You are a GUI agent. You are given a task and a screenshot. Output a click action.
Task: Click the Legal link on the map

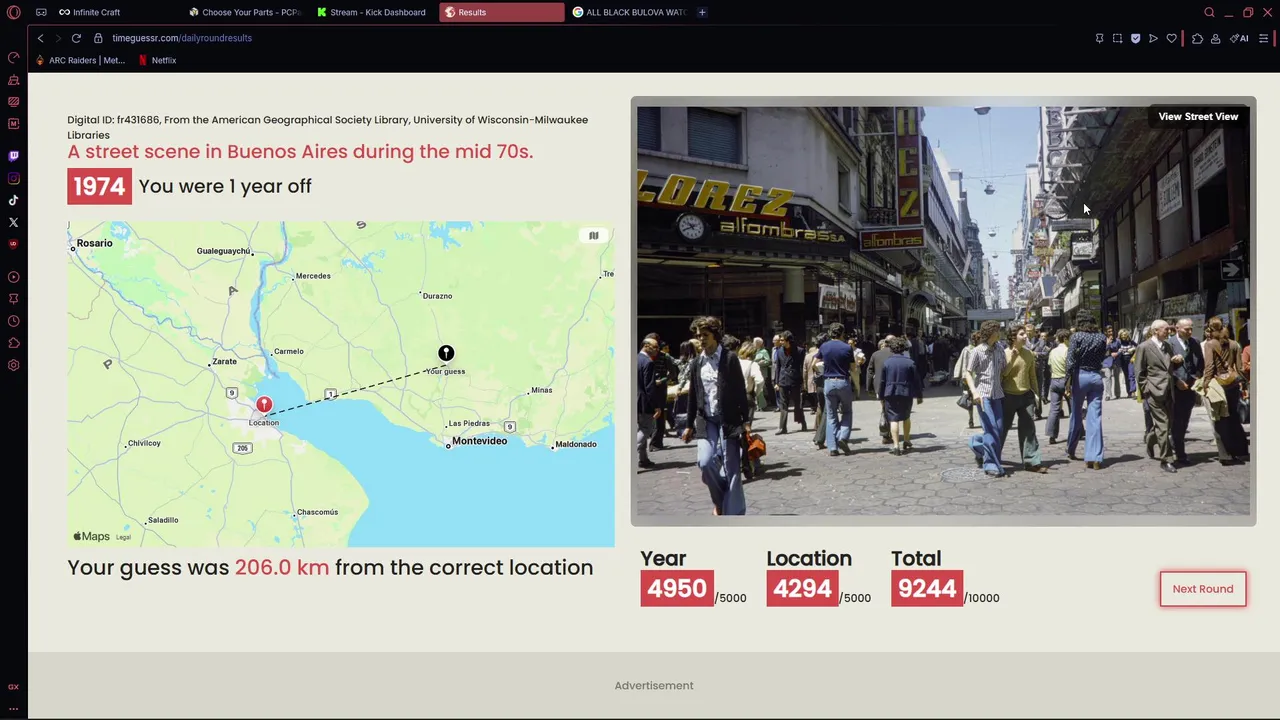(123, 537)
